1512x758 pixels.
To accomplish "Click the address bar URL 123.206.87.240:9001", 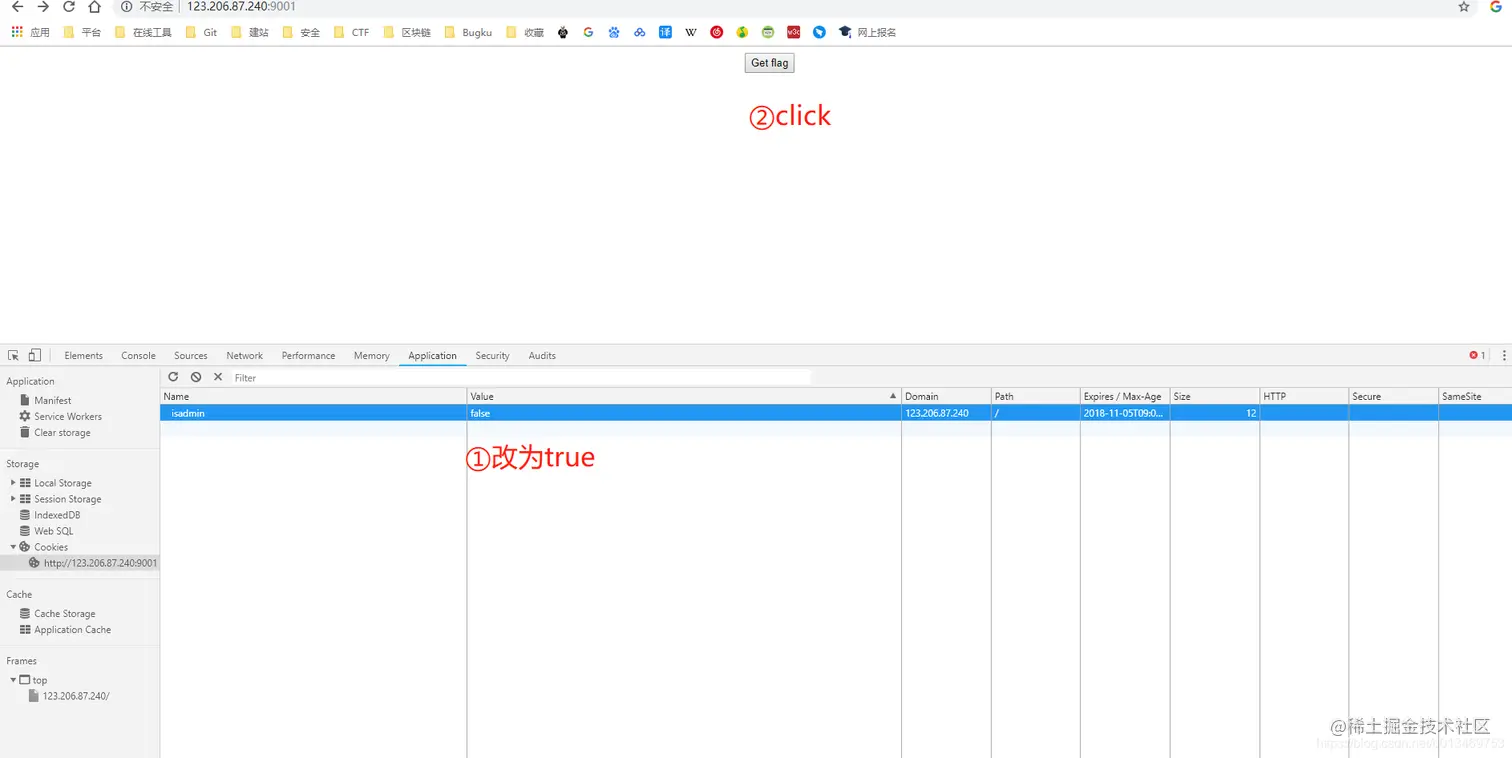I will 241,6.
